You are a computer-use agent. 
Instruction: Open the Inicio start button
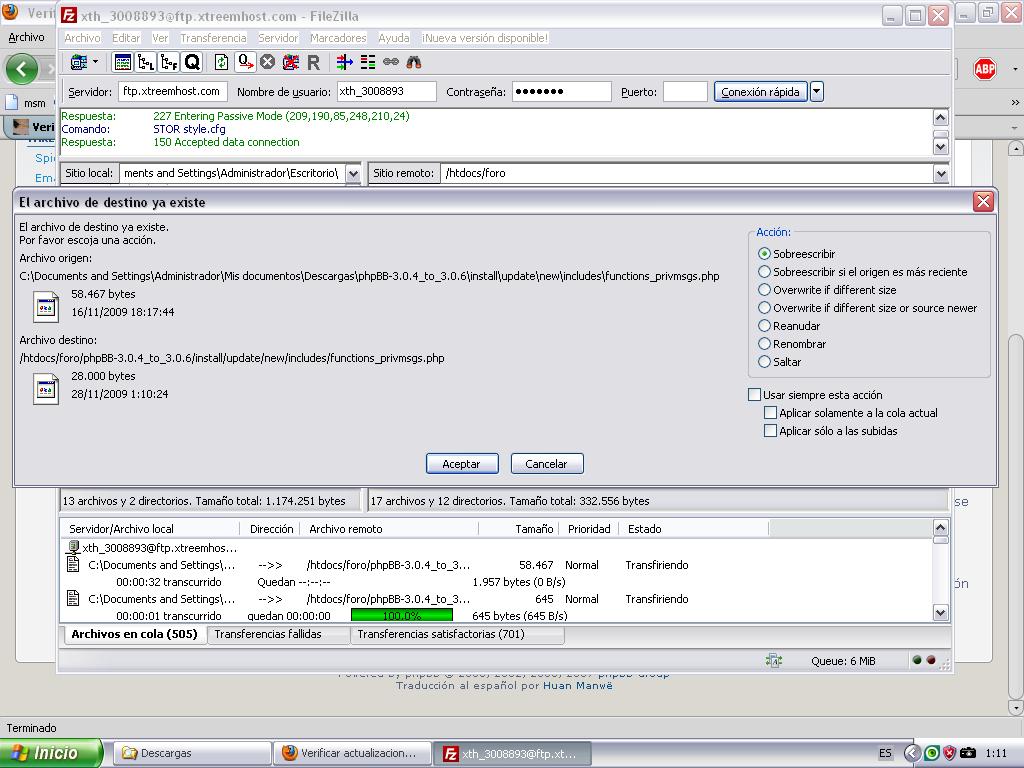51,753
